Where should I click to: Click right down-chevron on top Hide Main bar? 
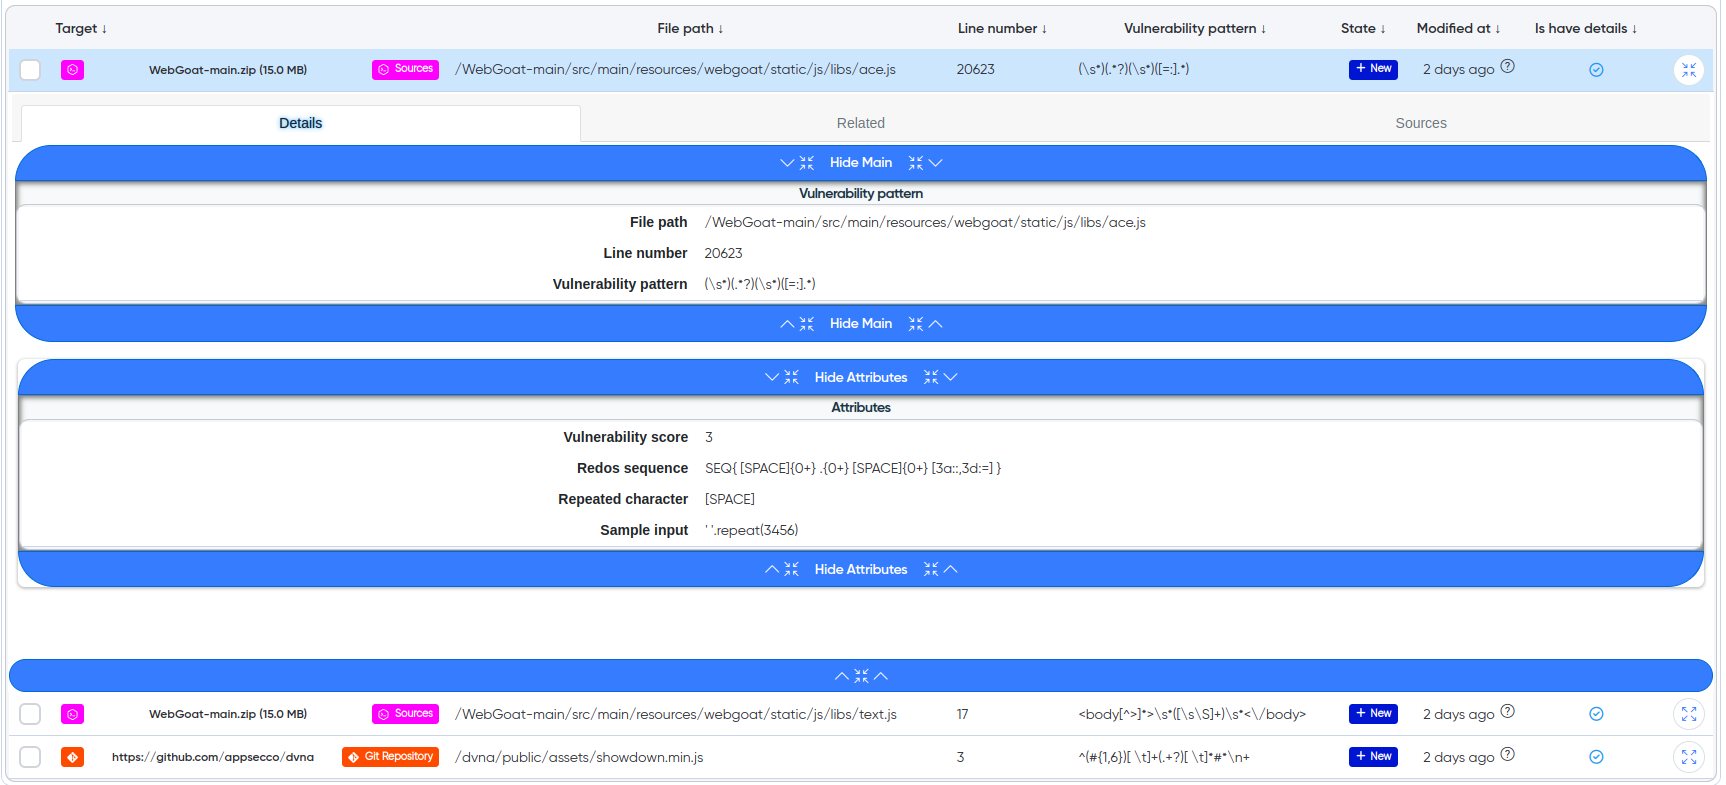pos(936,163)
